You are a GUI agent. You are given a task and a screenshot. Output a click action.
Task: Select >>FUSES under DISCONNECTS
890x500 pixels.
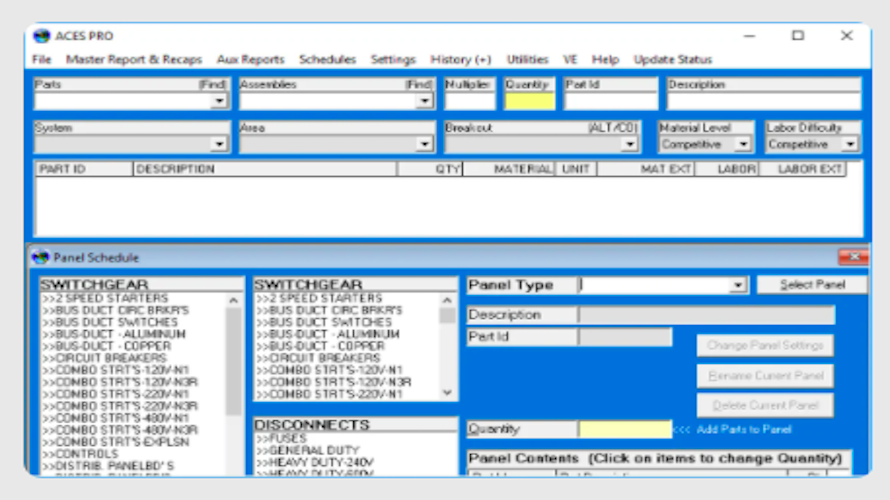point(281,439)
